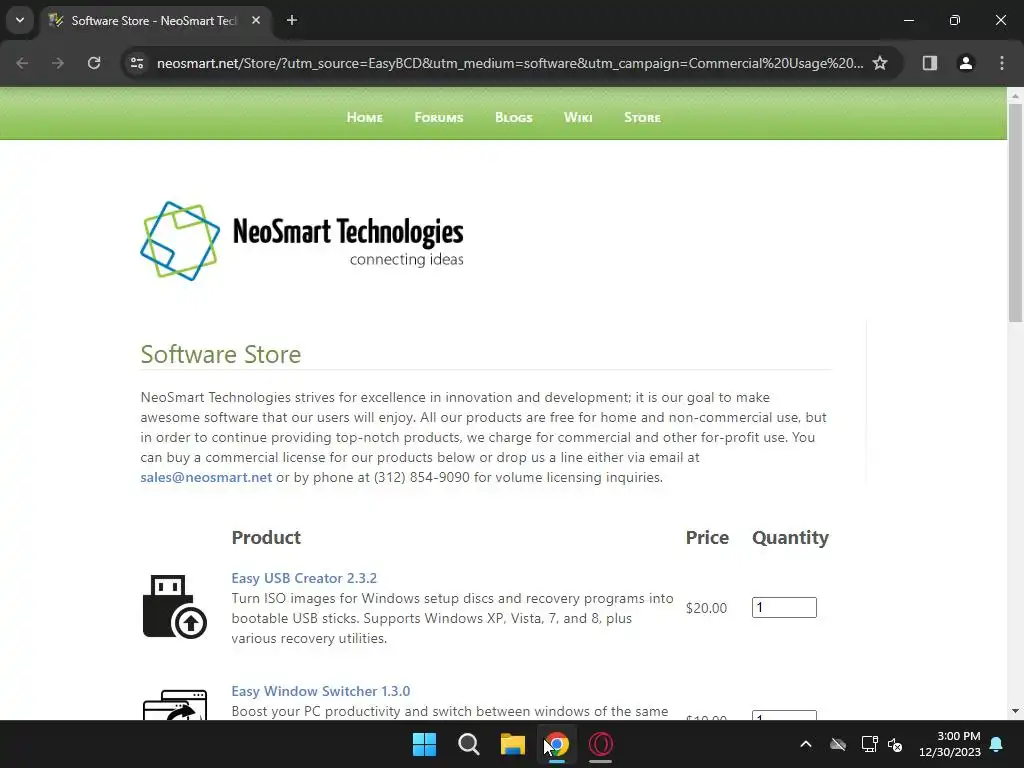Image resolution: width=1024 pixels, height=768 pixels.
Task: Click the Easy Window Switcher product icon
Action: pos(174,705)
